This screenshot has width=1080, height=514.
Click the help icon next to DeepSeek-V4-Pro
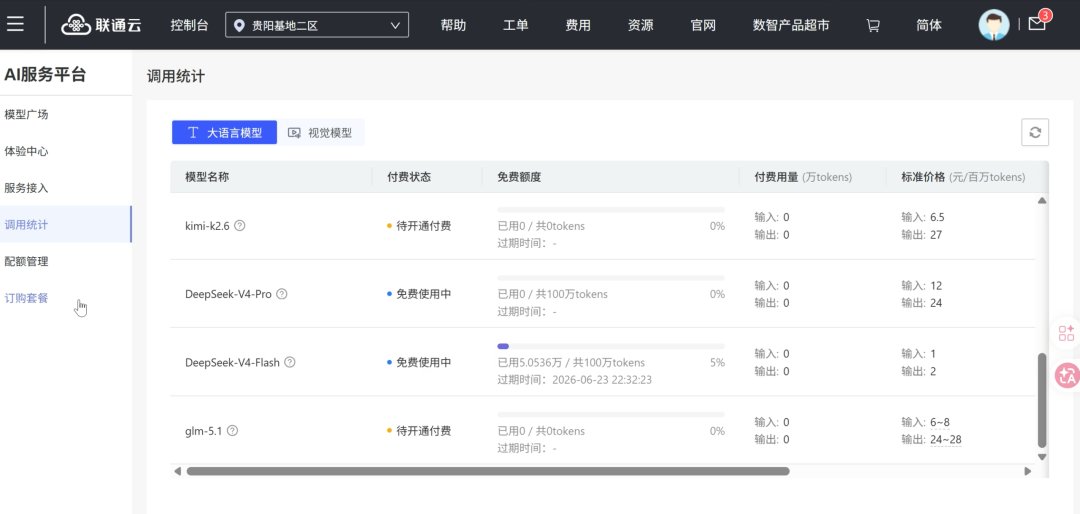point(282,294)
